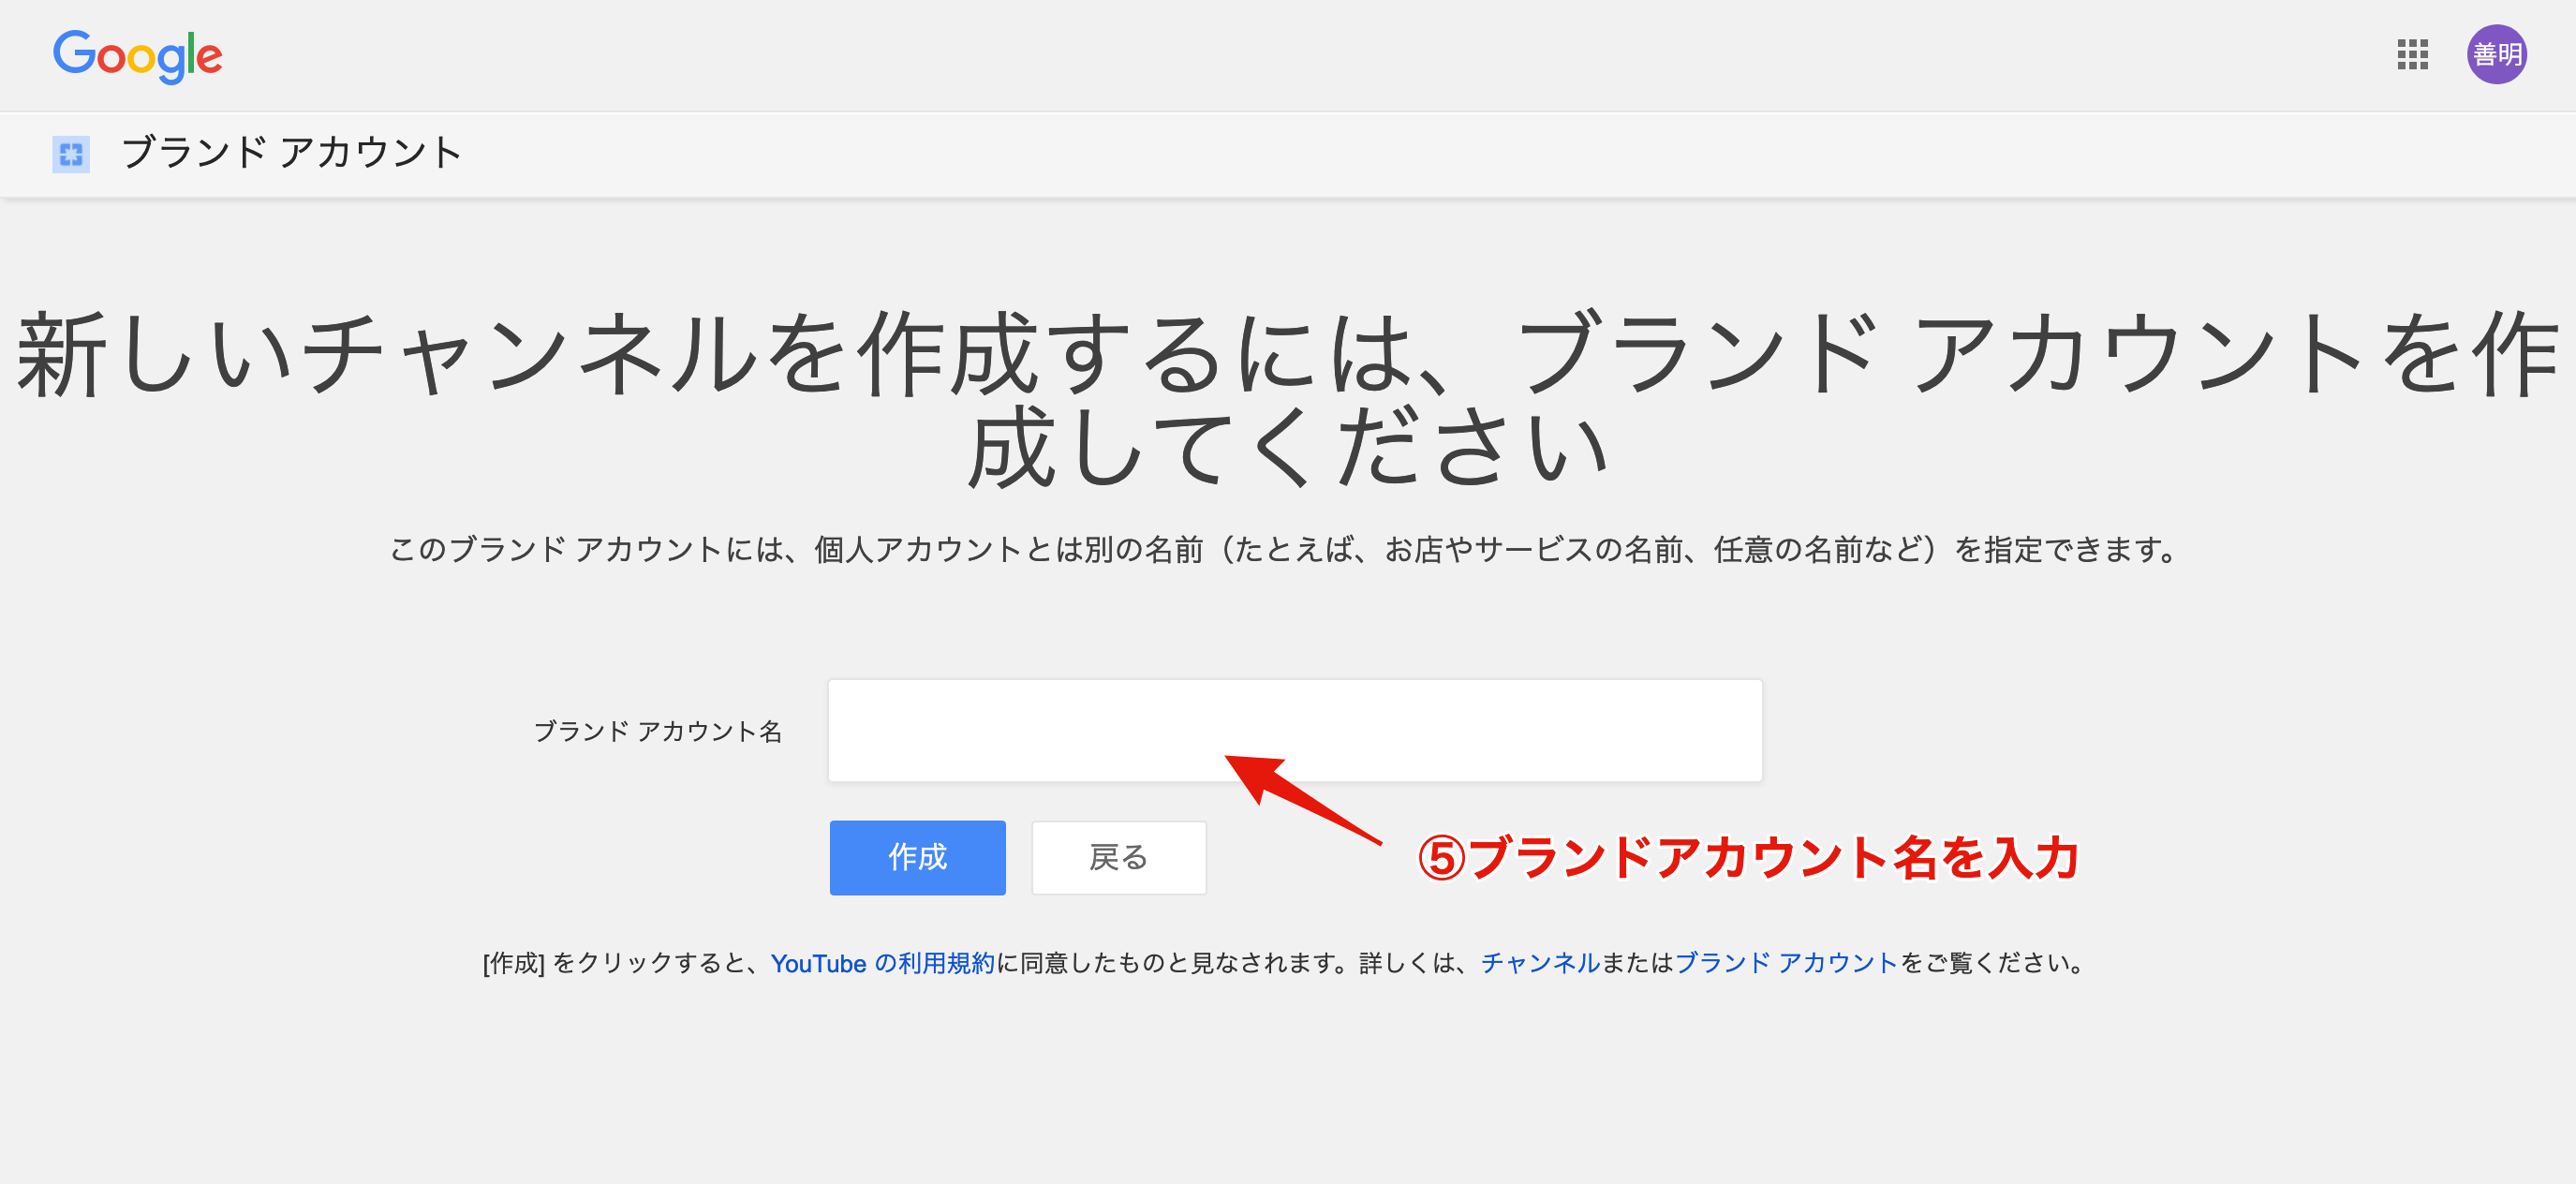2576x1184 pixels.
Task: Click the brand account icon beside ブランド アカウント
Action: [x=71, y=154]
